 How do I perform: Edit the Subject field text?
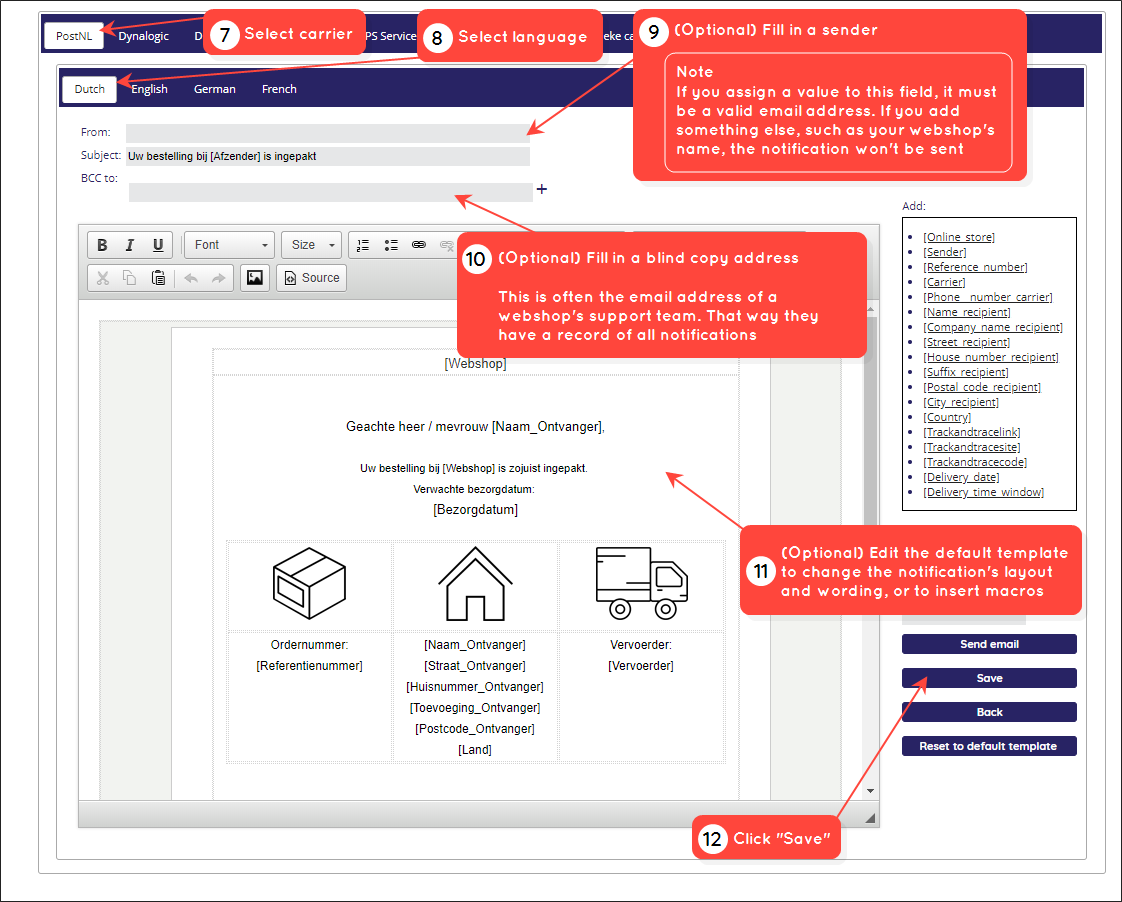click(328, 156)
